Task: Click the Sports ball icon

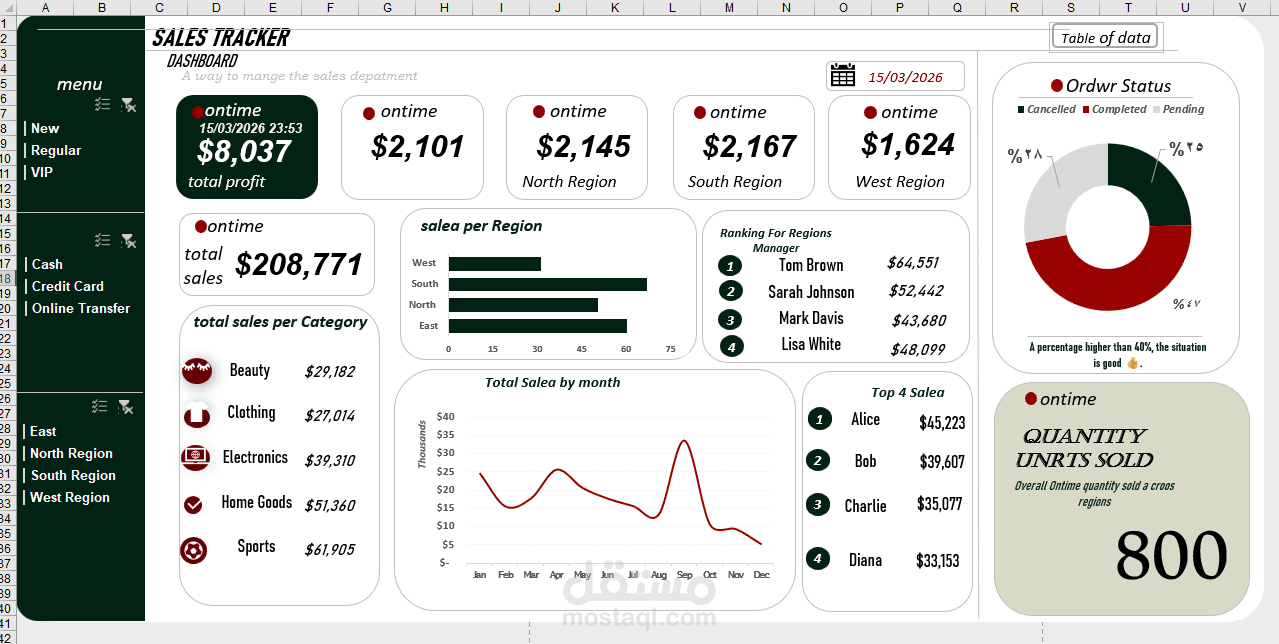Action: click(196, 548)
